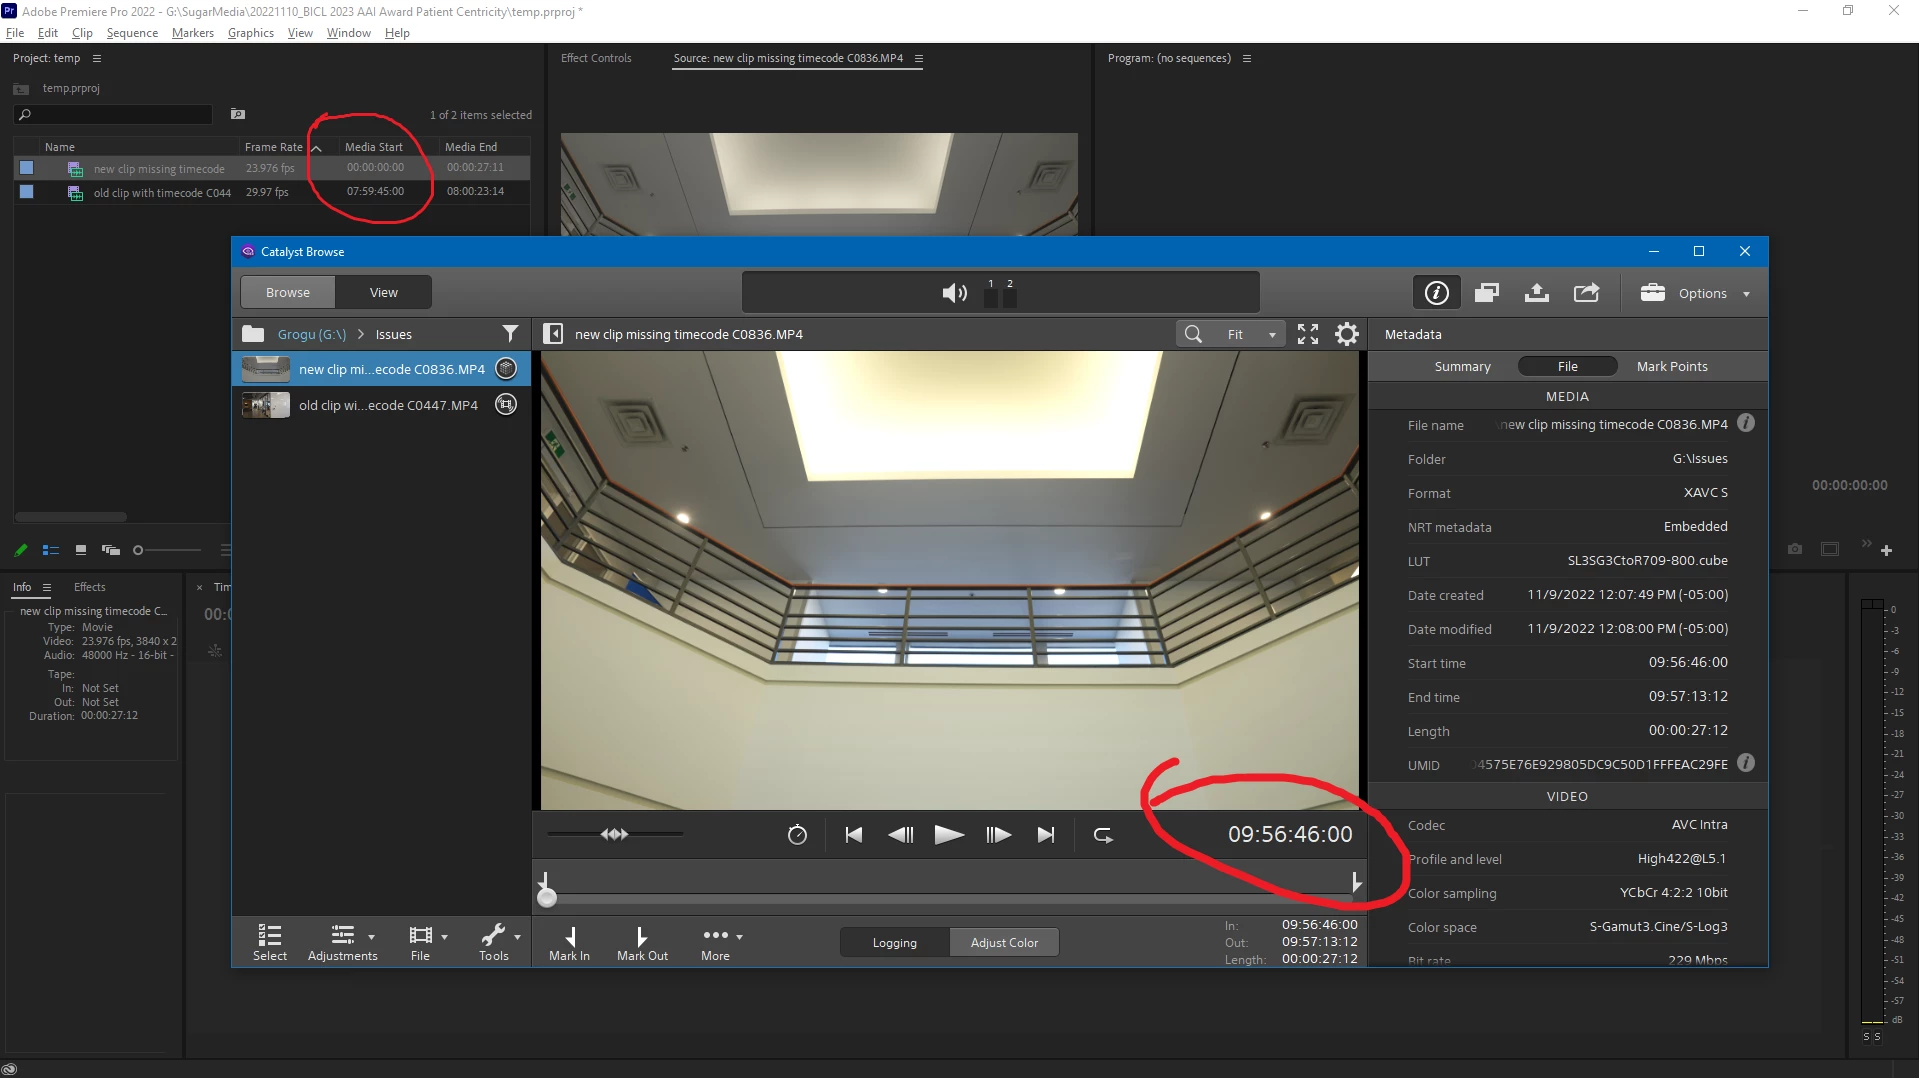
Task: Toggle loop playback
Action: coord(1103,835)
